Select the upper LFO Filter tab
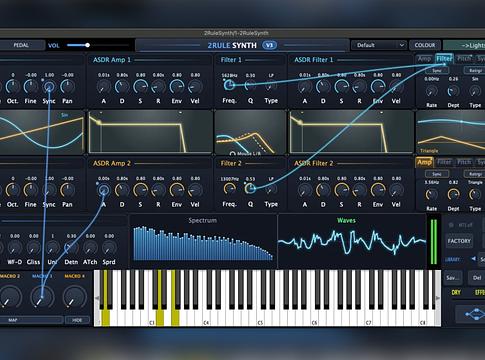The width and height of the screenshot is (485, 360). (444, 59)
